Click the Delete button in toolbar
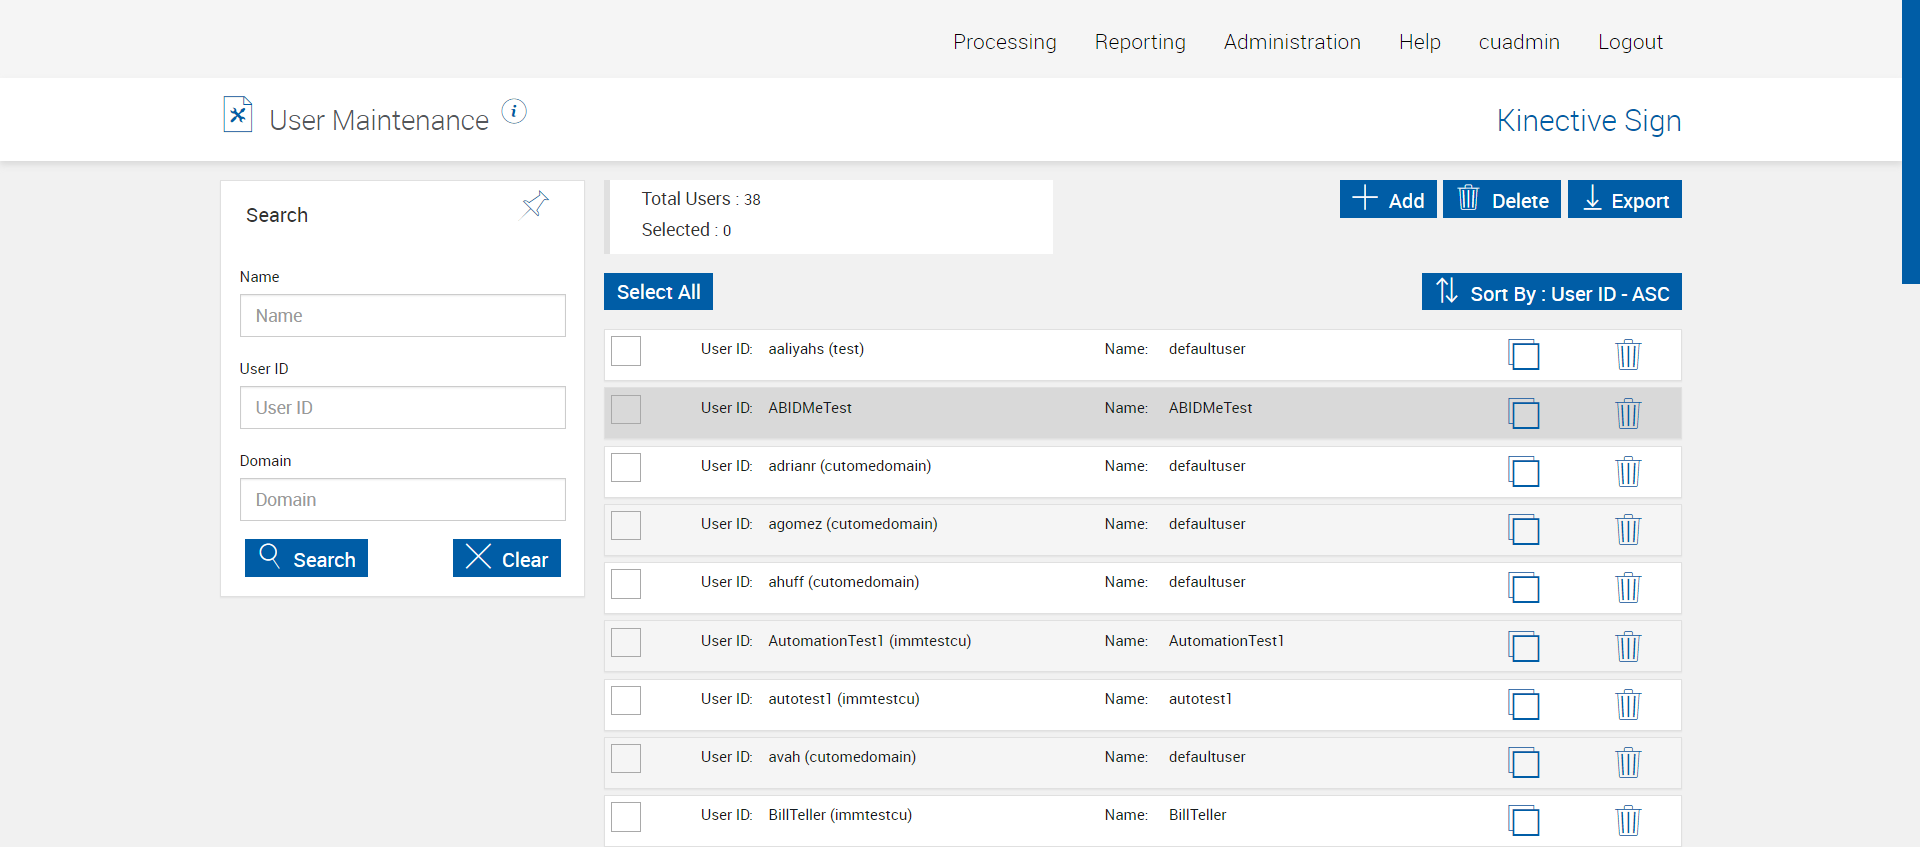The height and width of the screenshot is (847, 1920). tap(1502, 199)
